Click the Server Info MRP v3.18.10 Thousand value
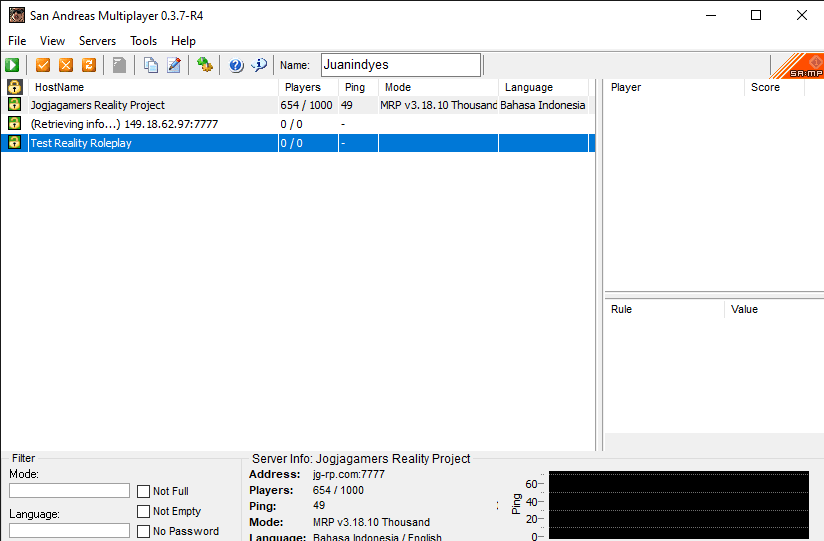 [x=372, y=522]
